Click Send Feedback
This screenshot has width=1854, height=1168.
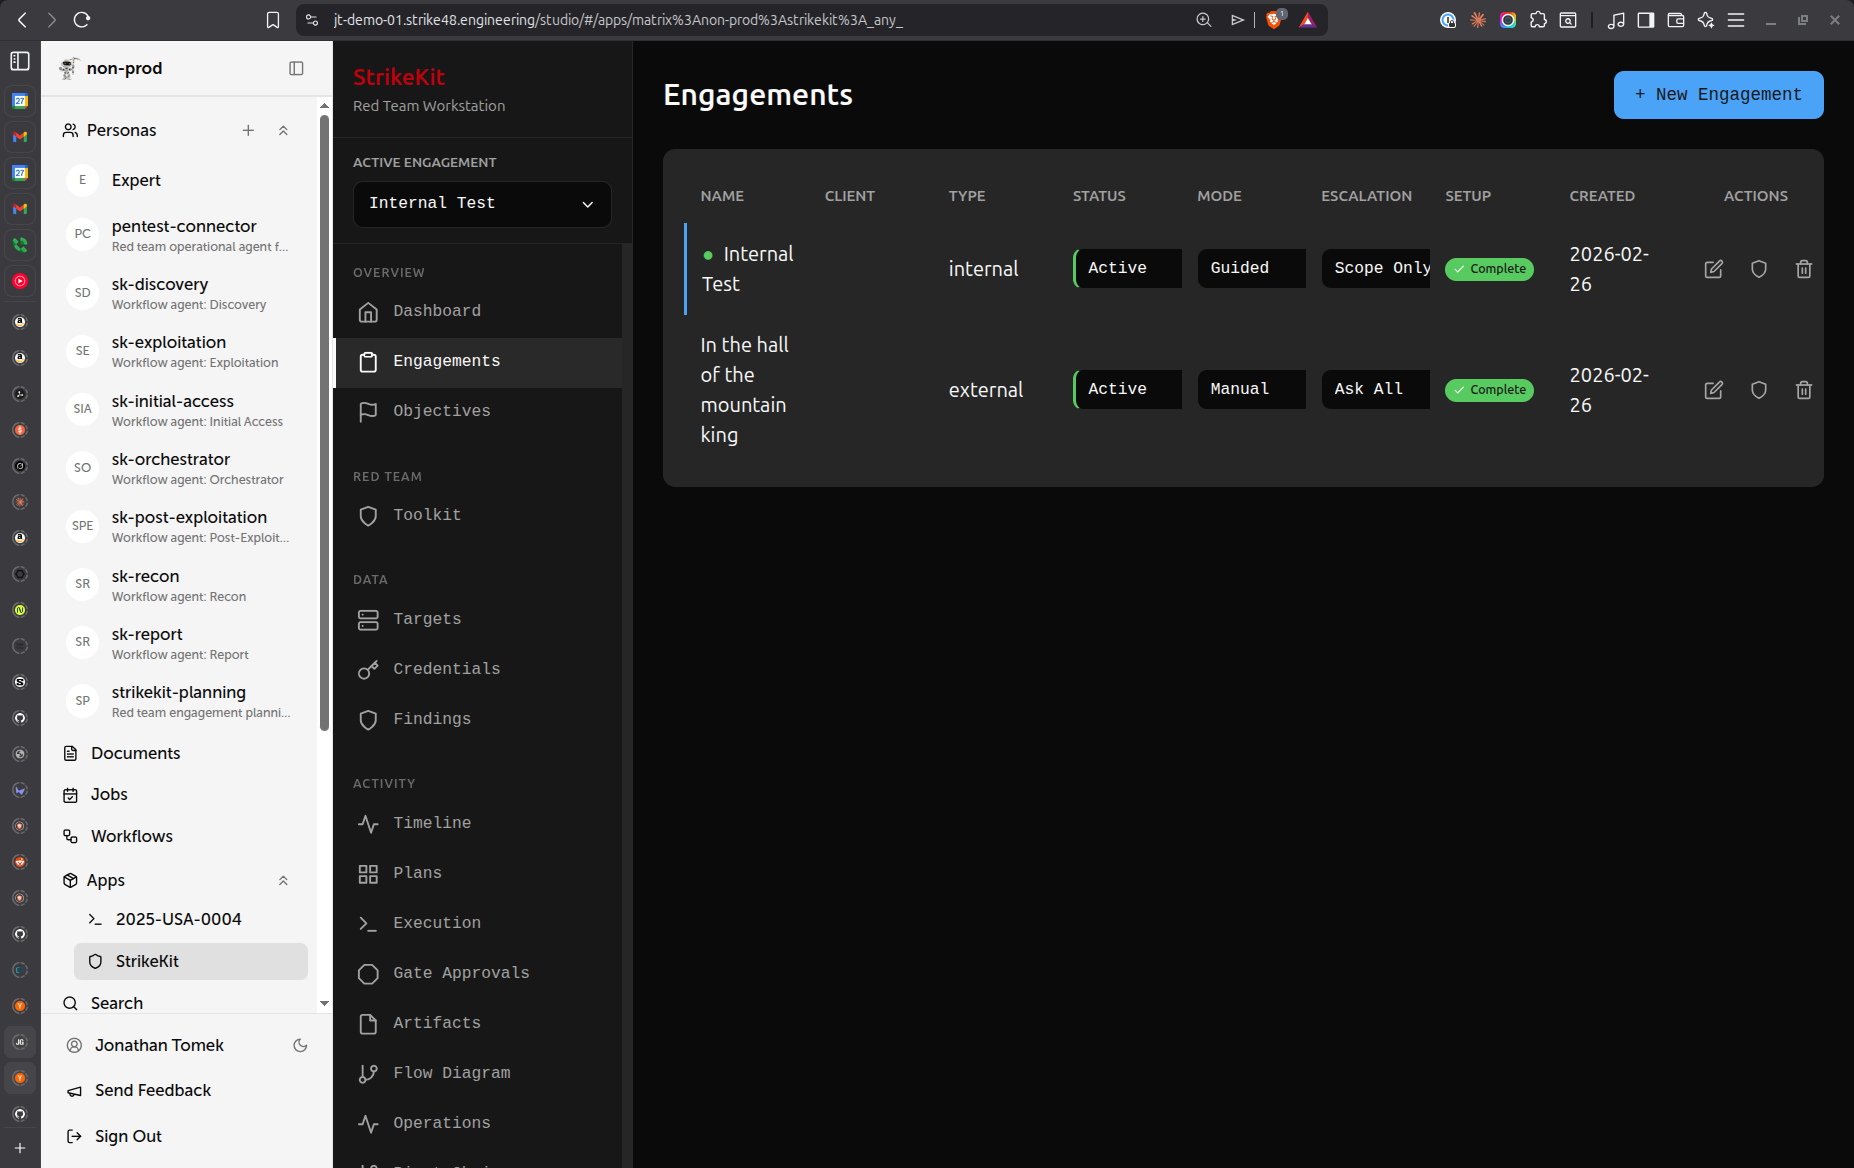153,1090
